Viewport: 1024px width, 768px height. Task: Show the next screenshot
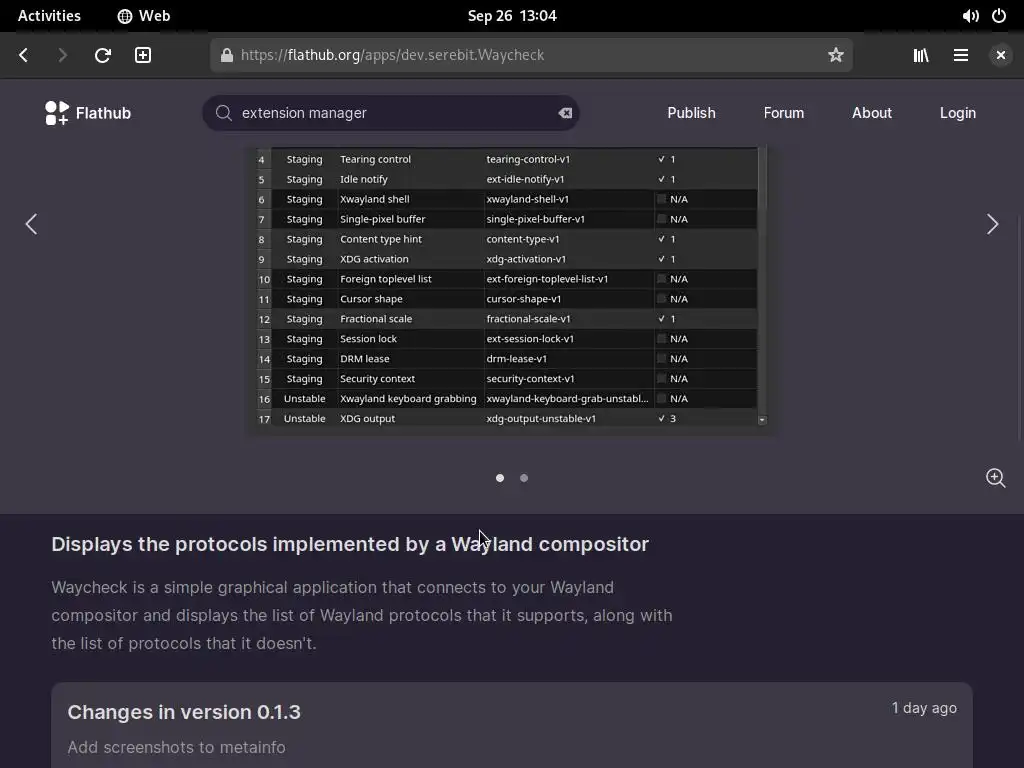click(x=992, y=224)
